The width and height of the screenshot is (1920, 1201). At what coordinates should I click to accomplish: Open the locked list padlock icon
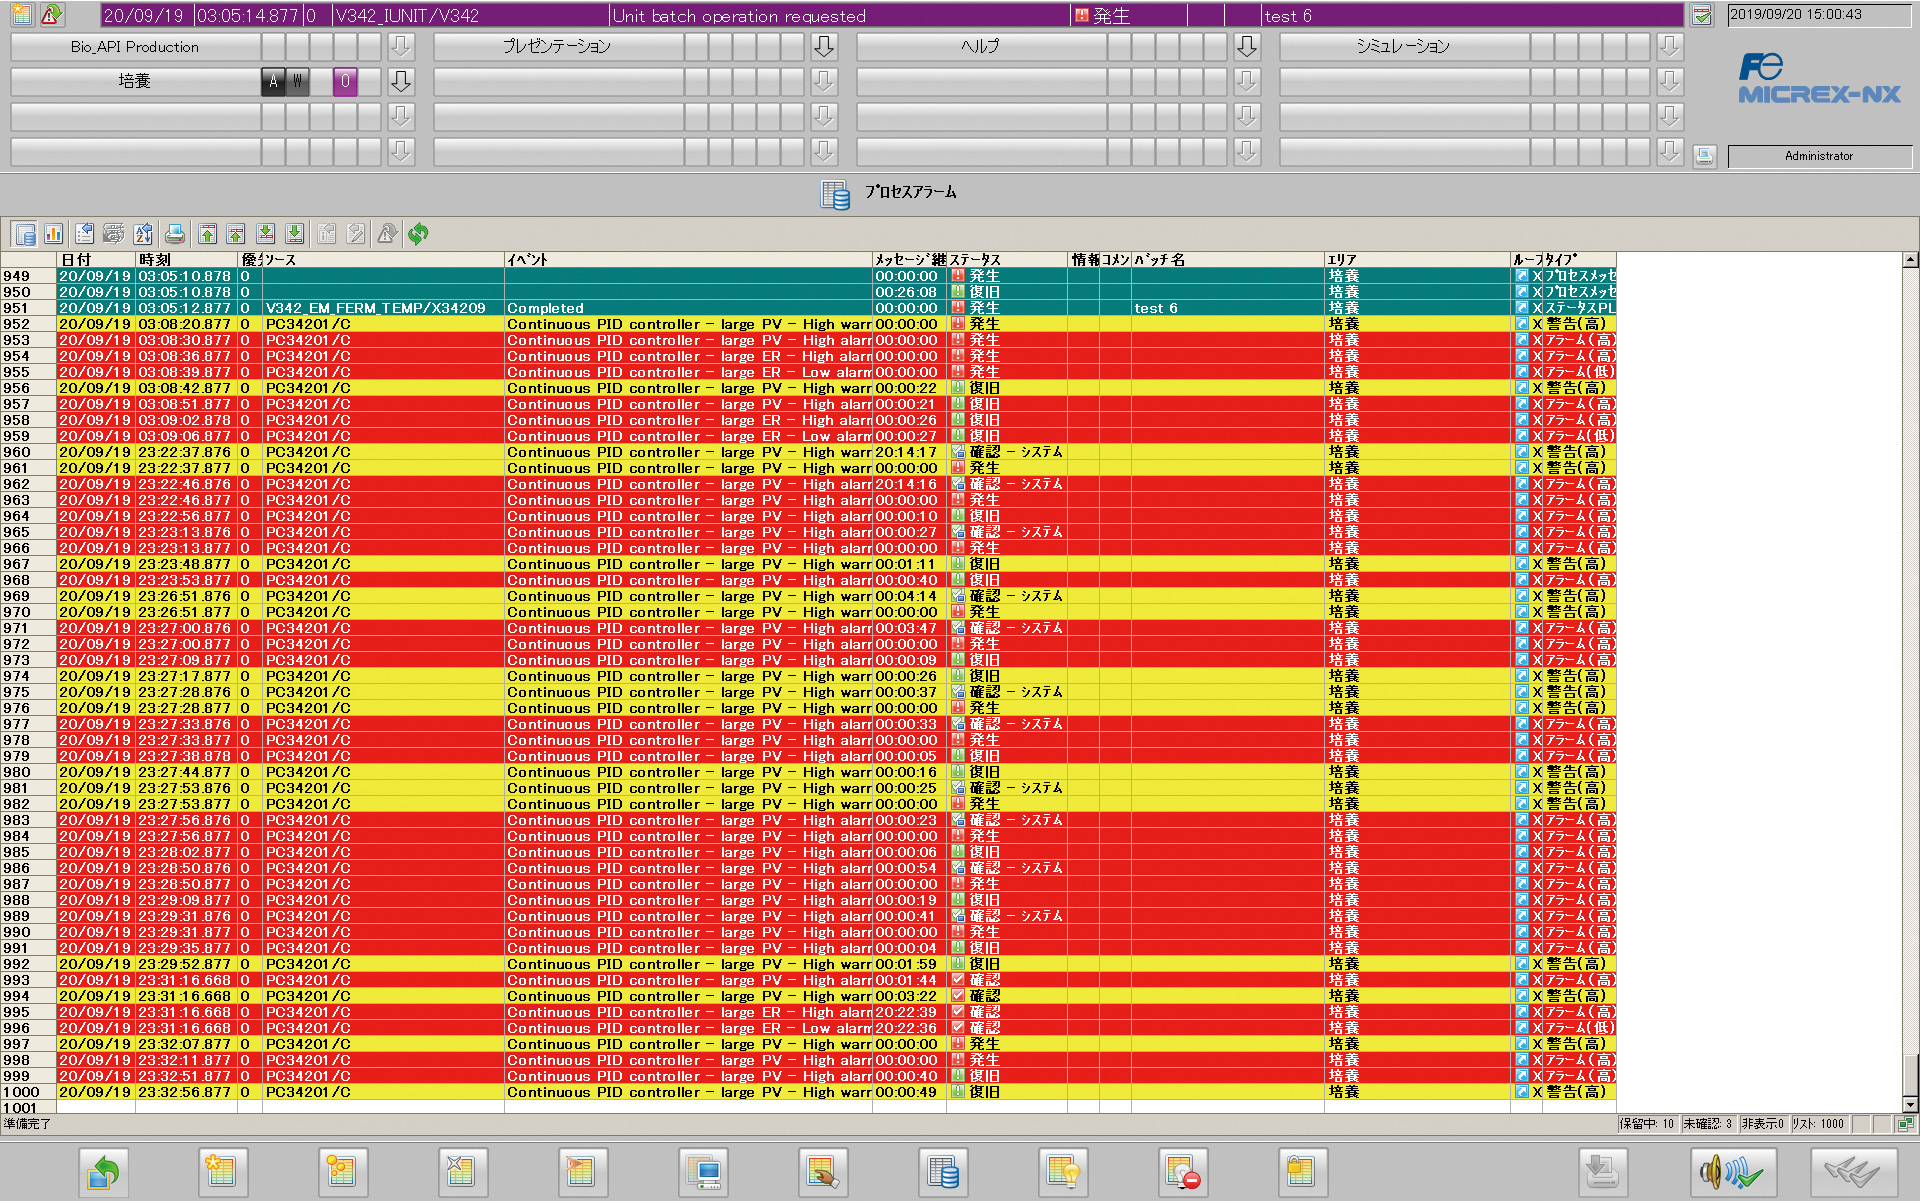[x=1303, y=1172]
